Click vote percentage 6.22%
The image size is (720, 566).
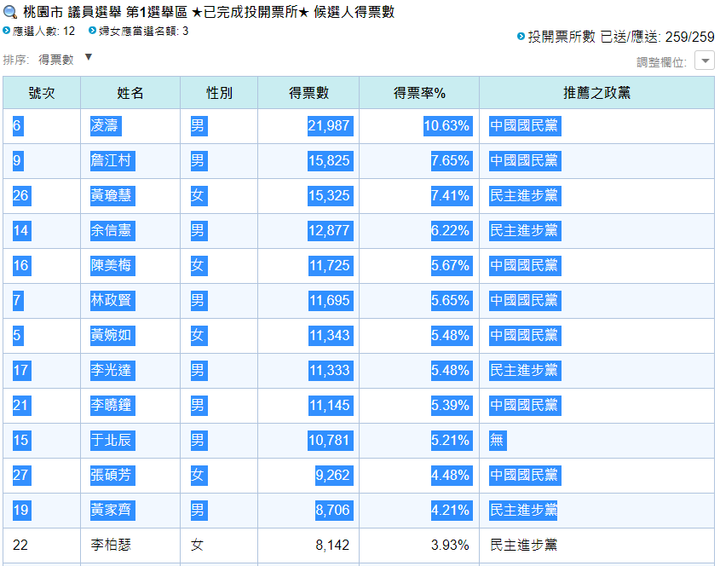tap(452, 230)
